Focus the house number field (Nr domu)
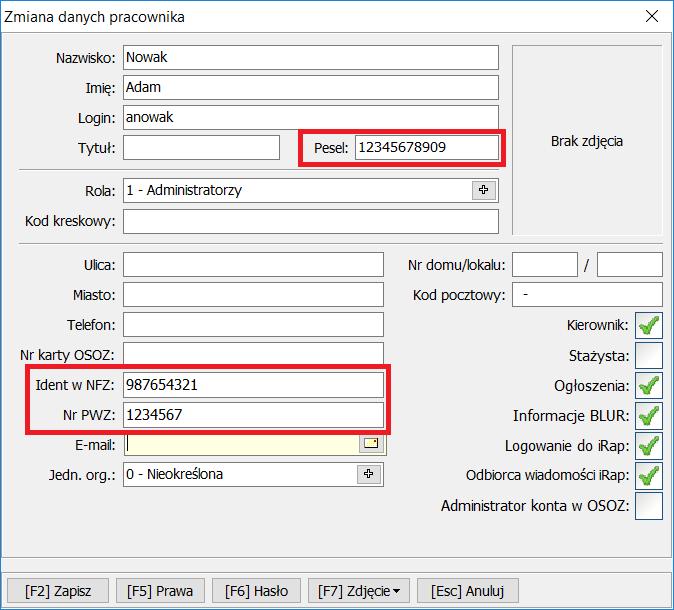 coord(545,264)
